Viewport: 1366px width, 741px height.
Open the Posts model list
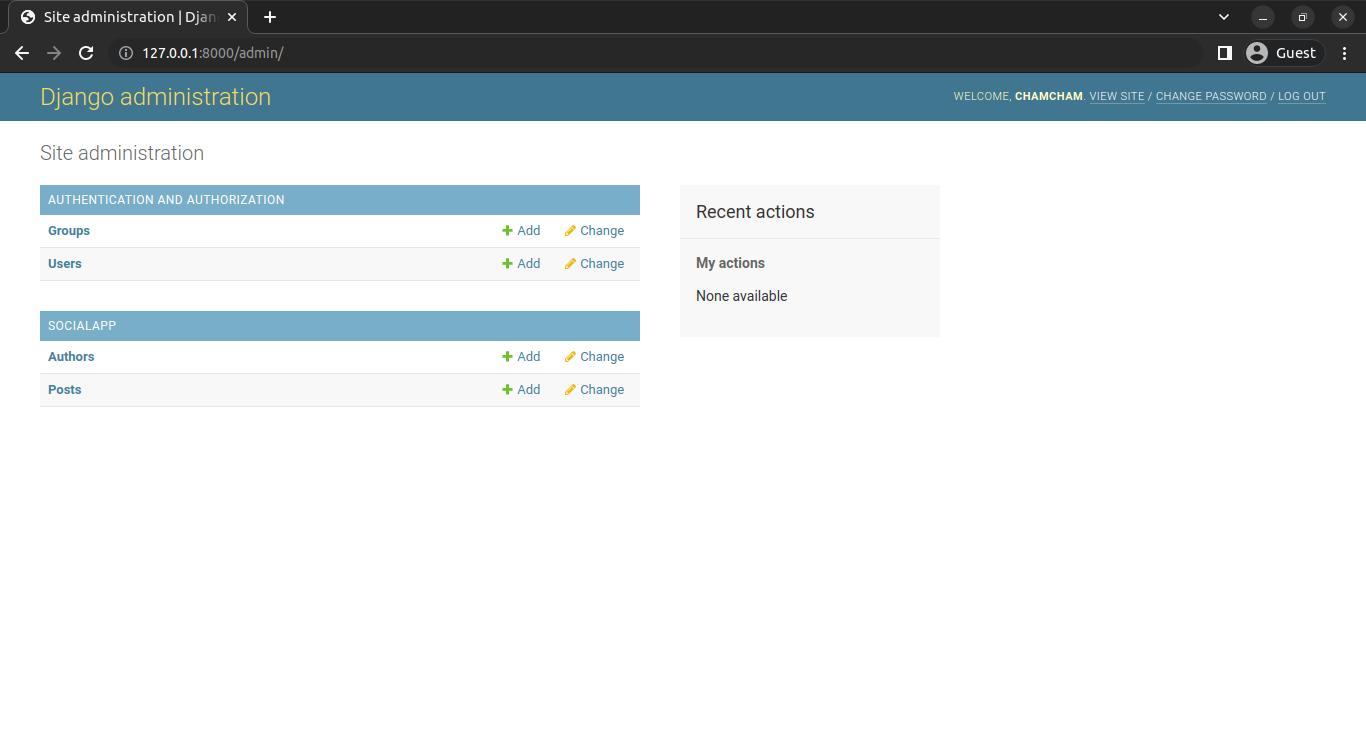[x=65, y=390]
